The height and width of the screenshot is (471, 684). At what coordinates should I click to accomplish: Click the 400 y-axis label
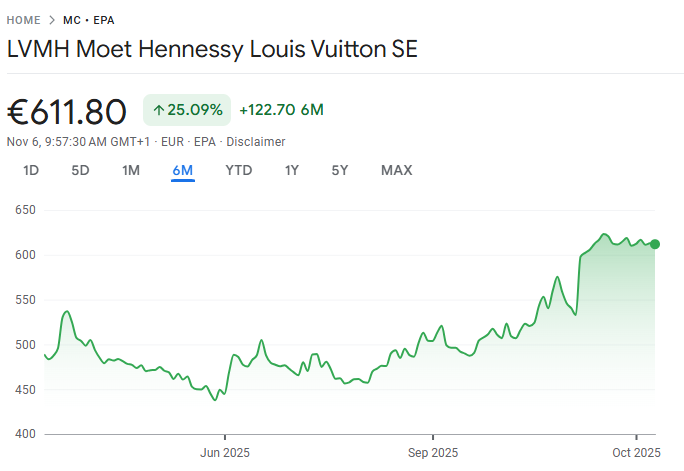tap(25, 434)
